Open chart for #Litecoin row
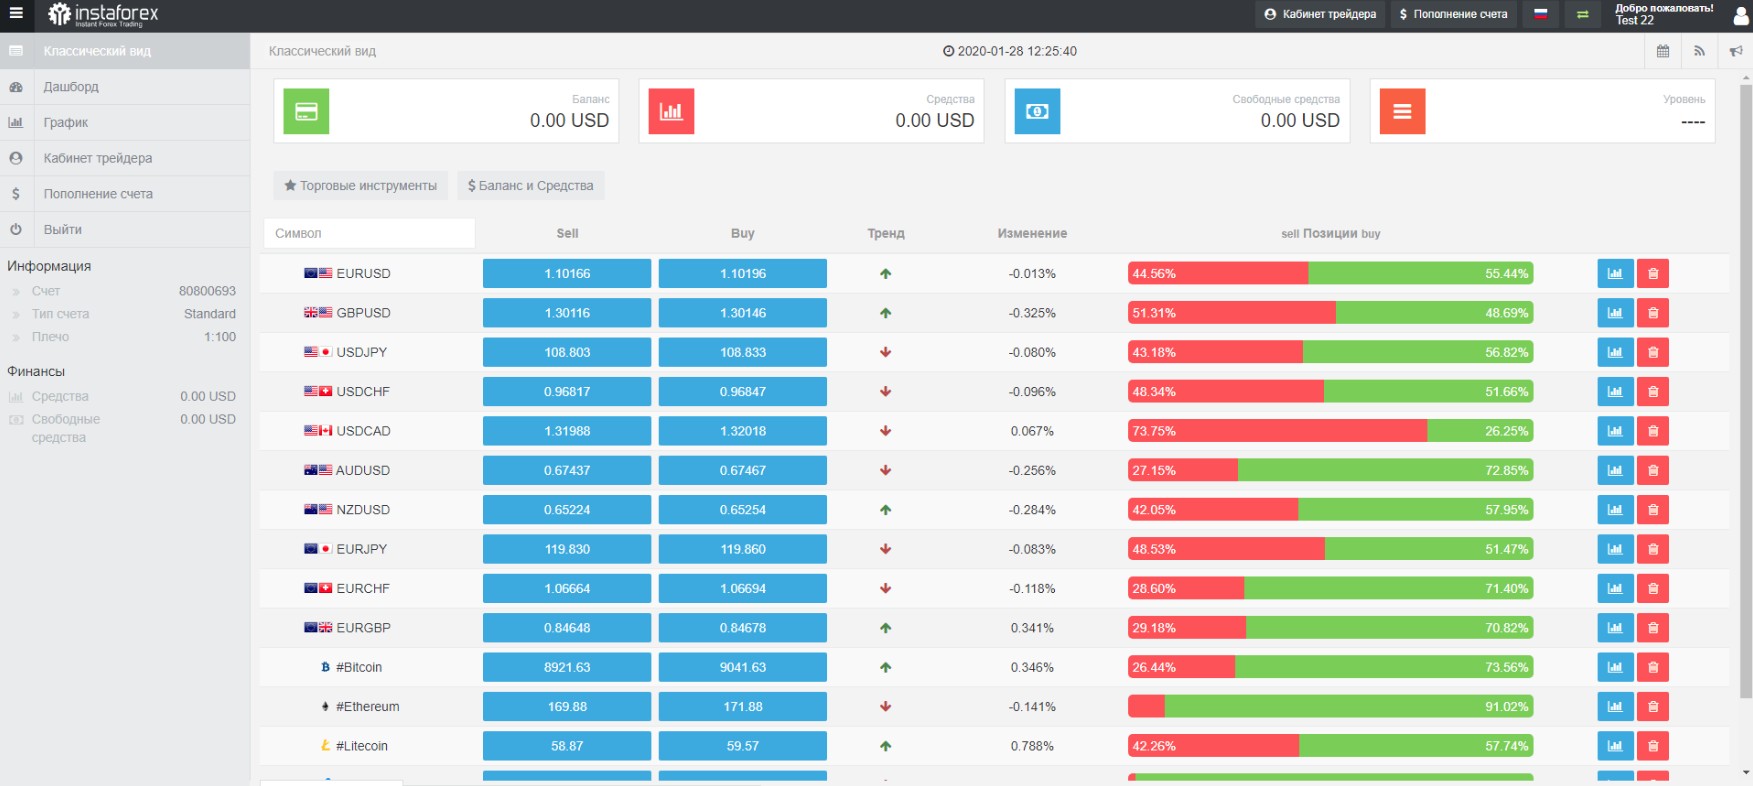The height and width of the screenshot is (786, 1753). pos(1615,746)
